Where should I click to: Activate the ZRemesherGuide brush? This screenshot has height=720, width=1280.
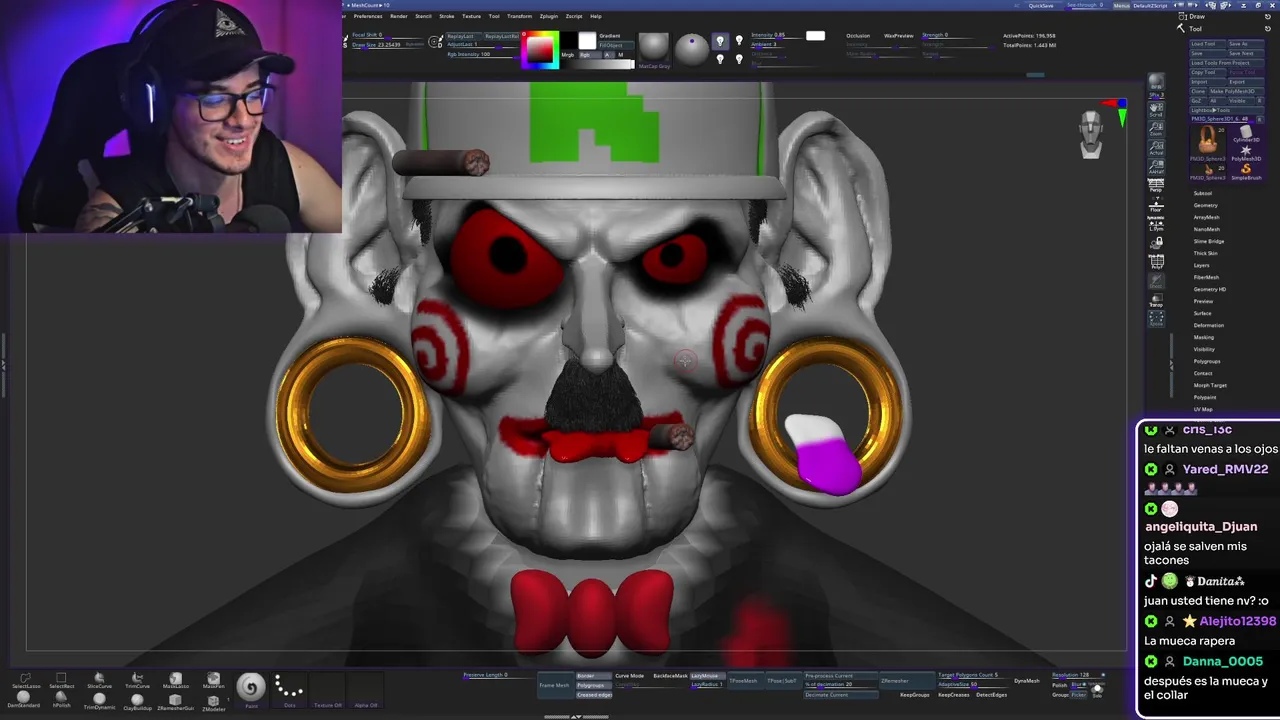point(175,701)
